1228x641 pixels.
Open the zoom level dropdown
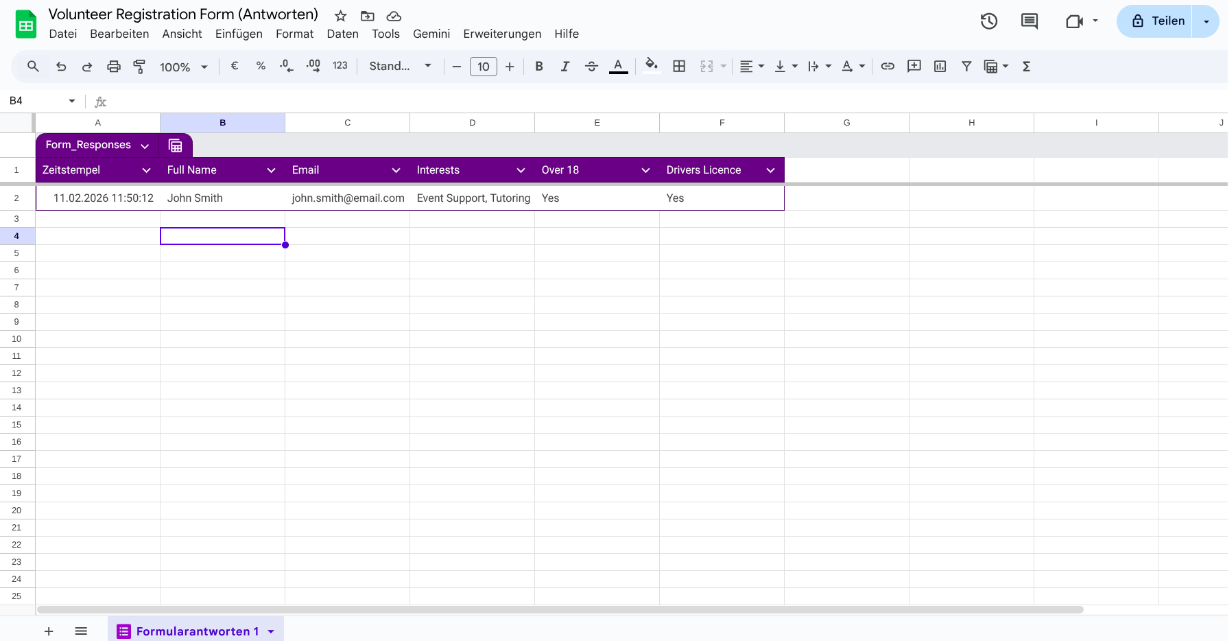[183, 66]
